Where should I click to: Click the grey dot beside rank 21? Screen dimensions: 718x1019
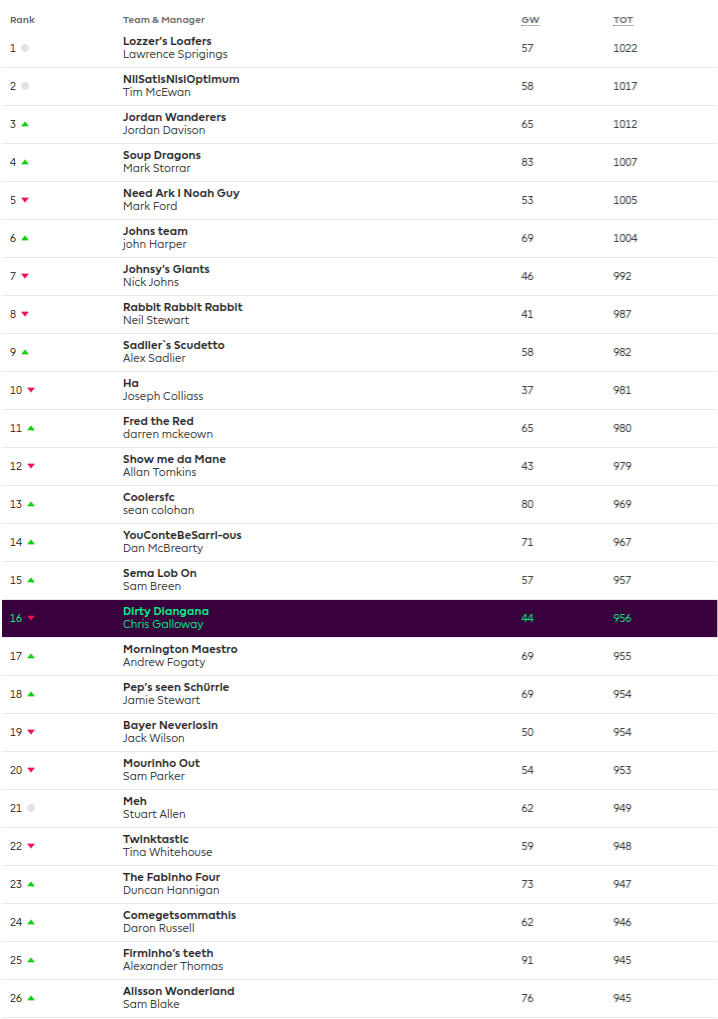(x=31, y=808)
